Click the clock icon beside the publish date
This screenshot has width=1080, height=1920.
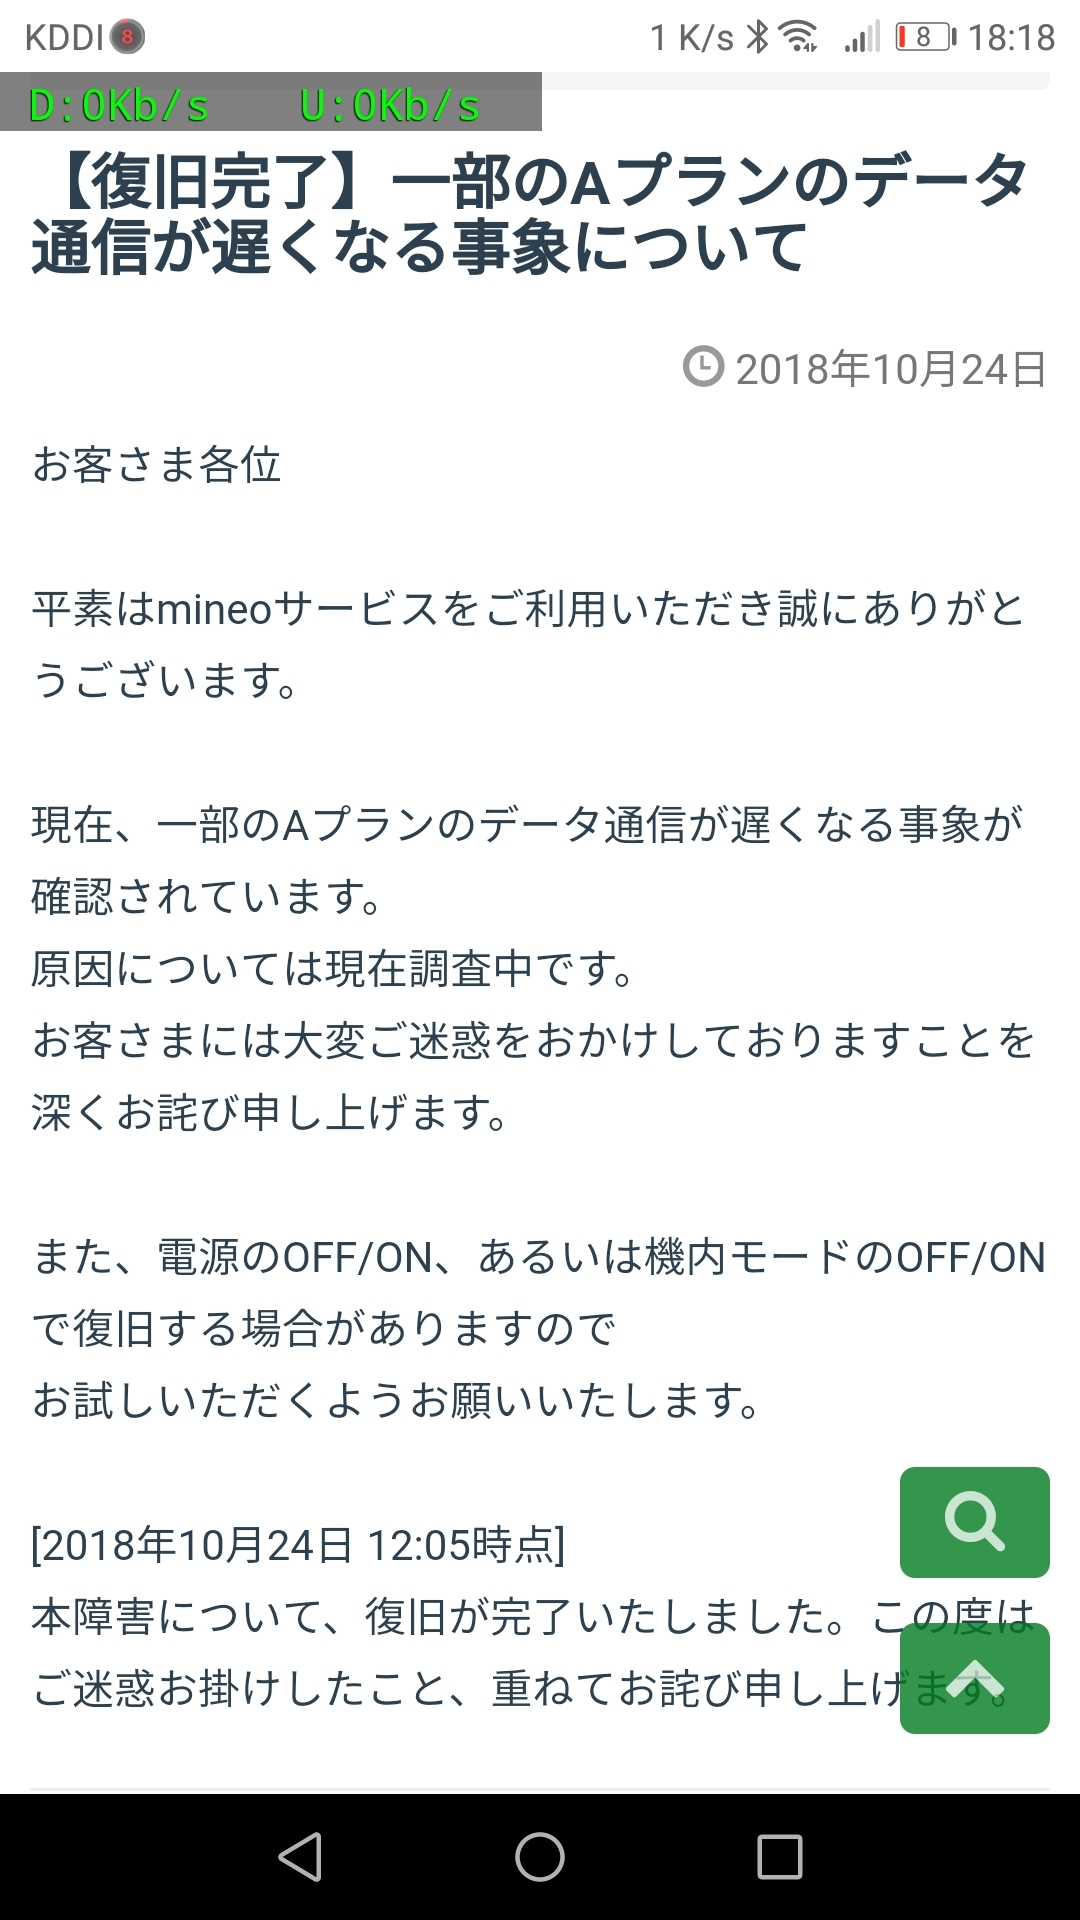point(703,367)
